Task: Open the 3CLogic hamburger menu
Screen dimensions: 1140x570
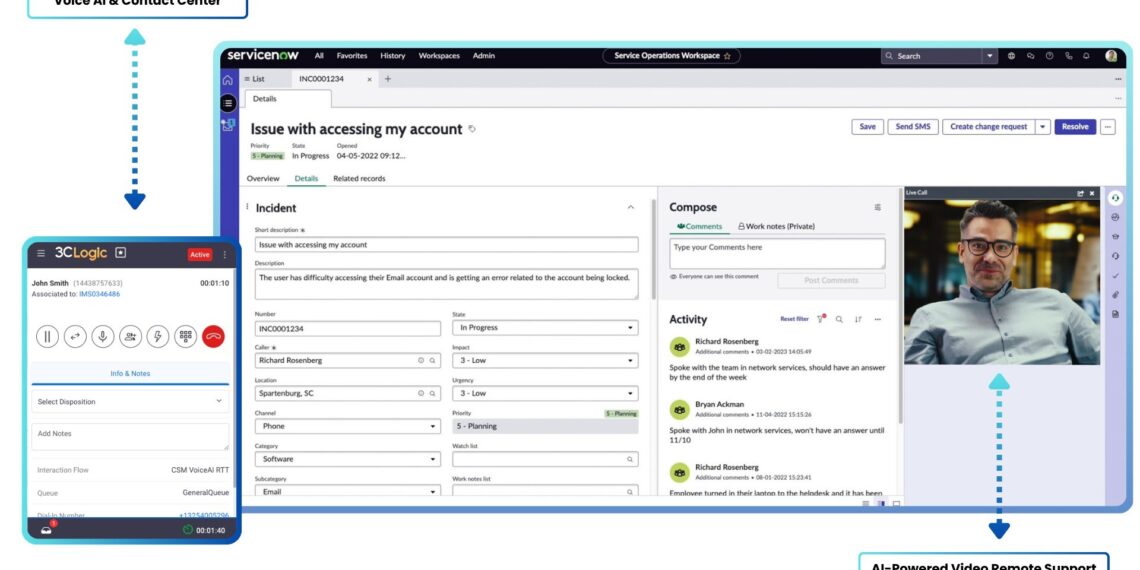Action: pyautogui.click(x=41, y=253)
